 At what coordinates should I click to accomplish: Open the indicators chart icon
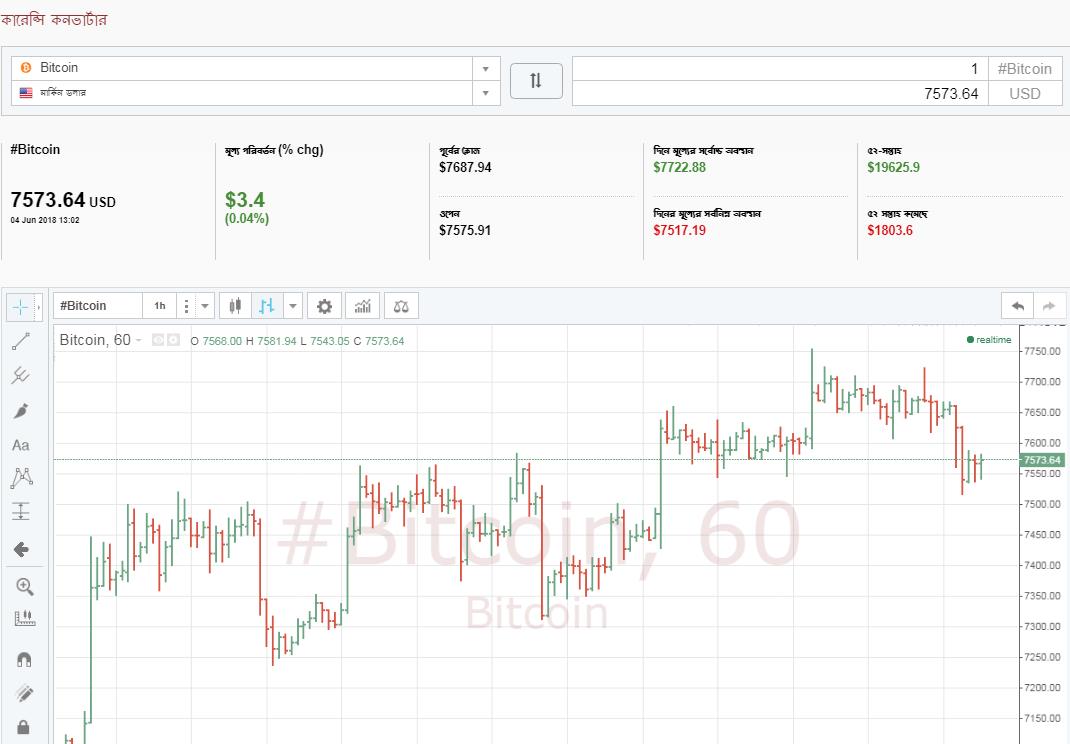(362, 306)
